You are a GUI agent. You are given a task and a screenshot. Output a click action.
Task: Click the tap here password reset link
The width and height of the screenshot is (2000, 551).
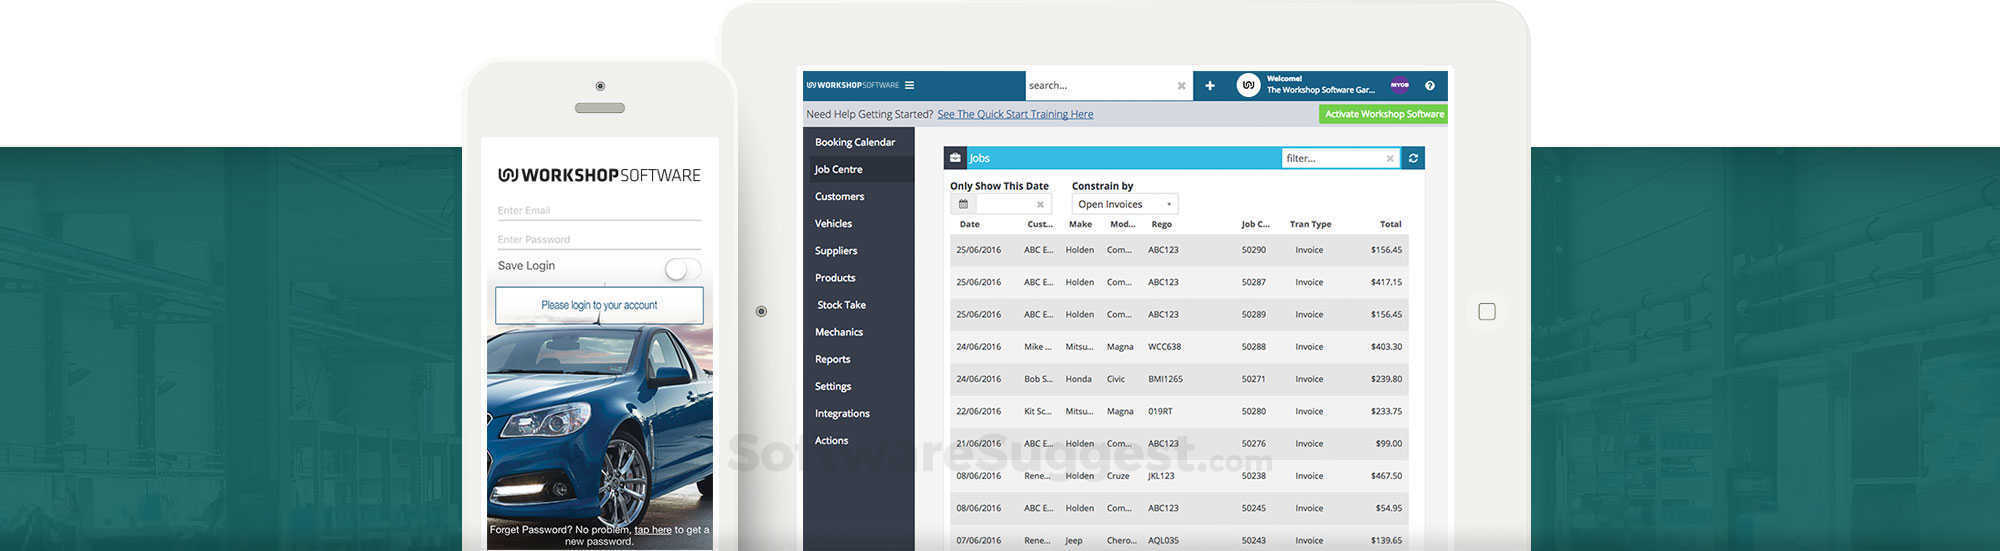[653, 529]
